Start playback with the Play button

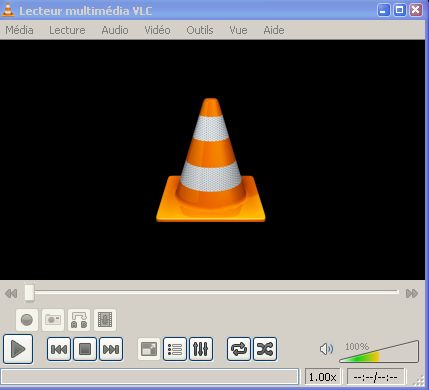pyautogui.click(x=18, y=349)
